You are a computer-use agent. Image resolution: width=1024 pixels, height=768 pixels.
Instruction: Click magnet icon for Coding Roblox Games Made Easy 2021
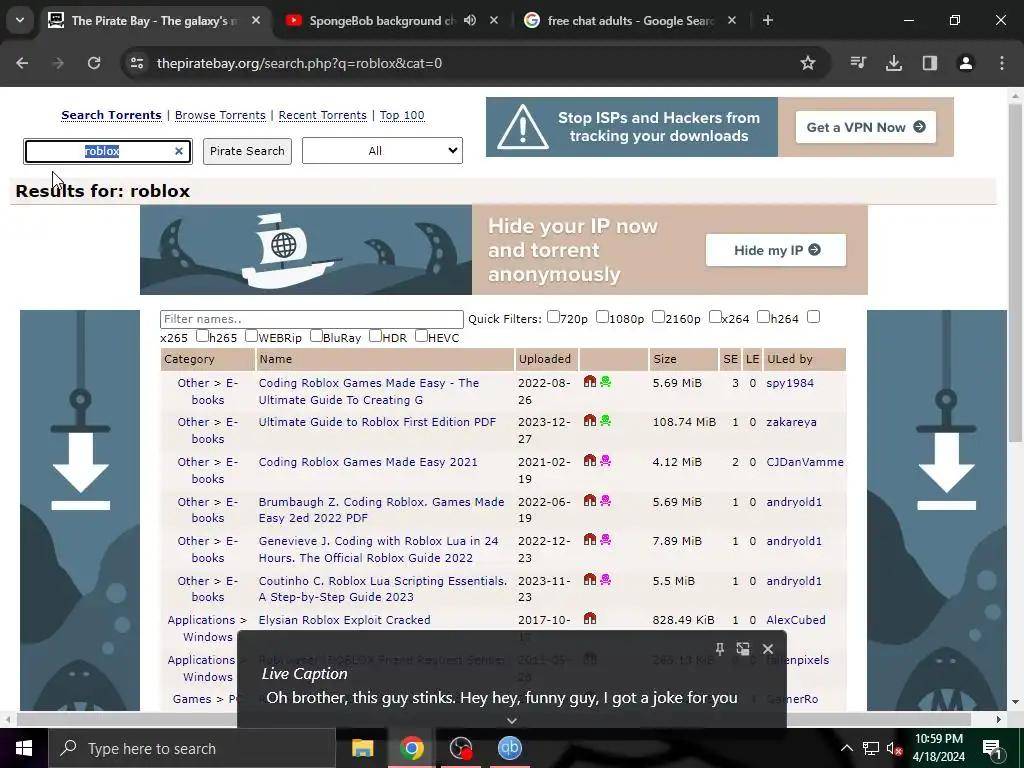590,460
